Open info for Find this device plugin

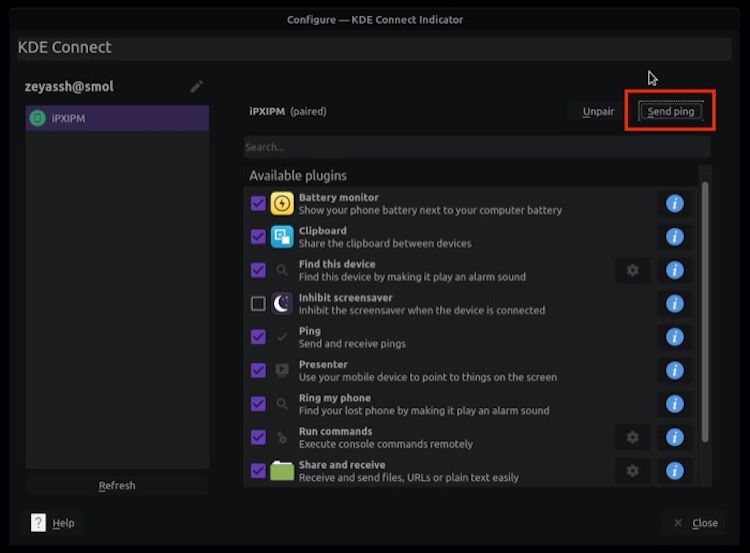coord(674,270)
